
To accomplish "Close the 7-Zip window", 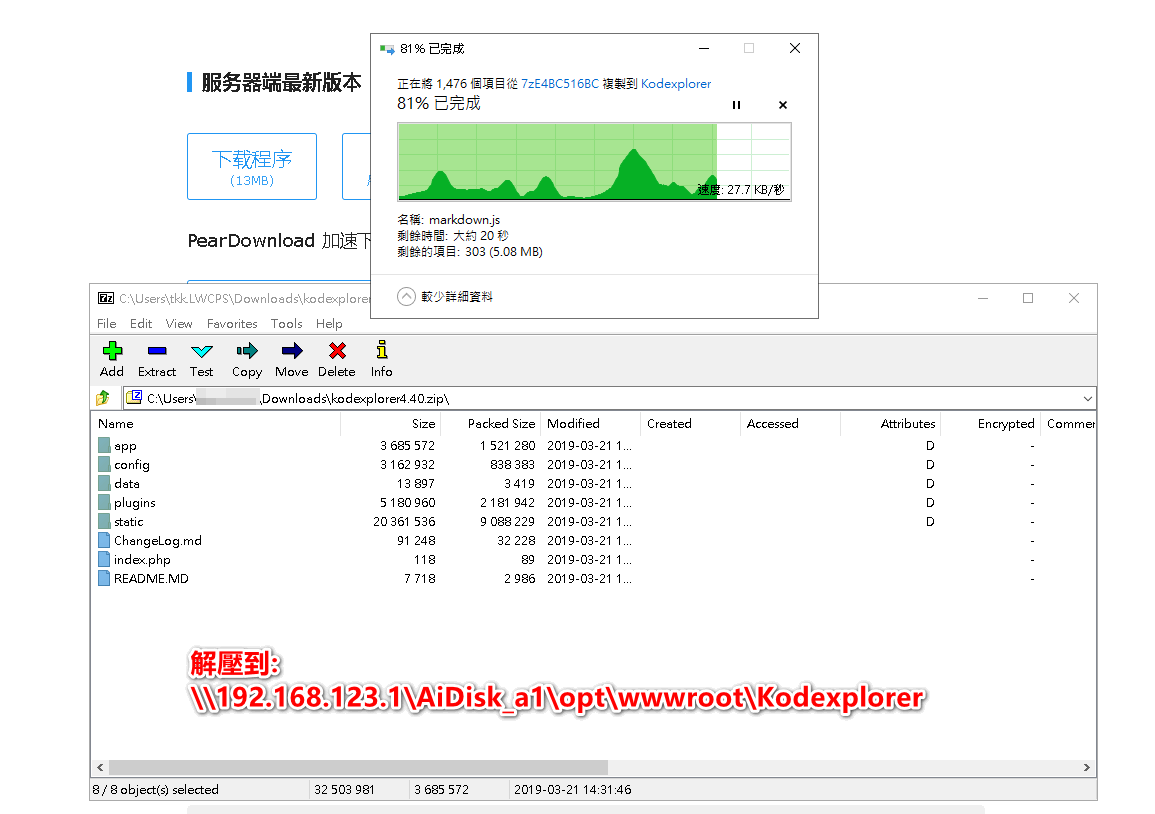I will point(1073,298).
